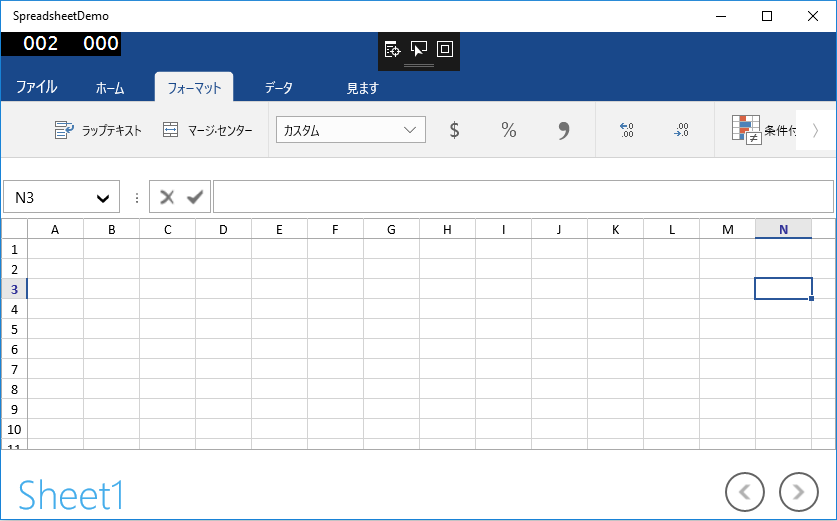Screen dimensions: 837x521
Task: Select row 3 header
Action: (14, 289)
